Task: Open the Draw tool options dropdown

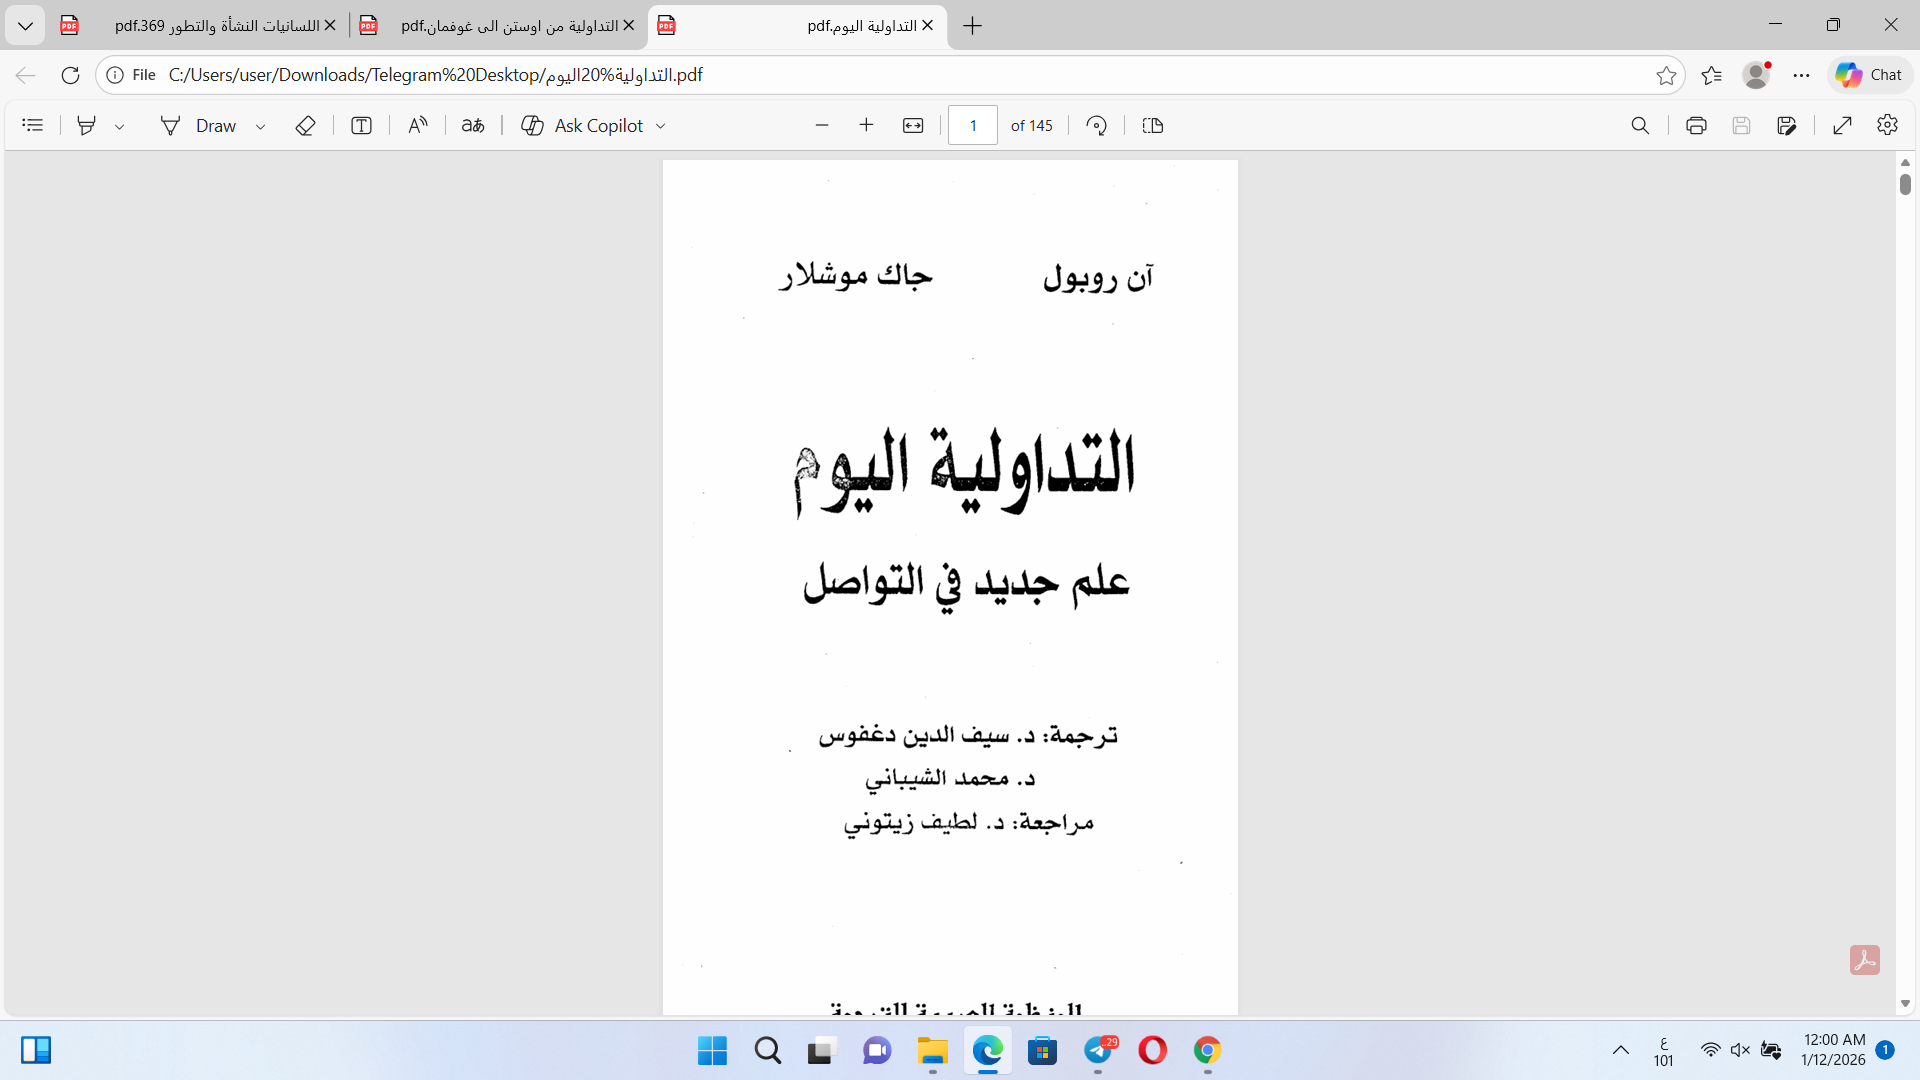Action: [260, 126]
